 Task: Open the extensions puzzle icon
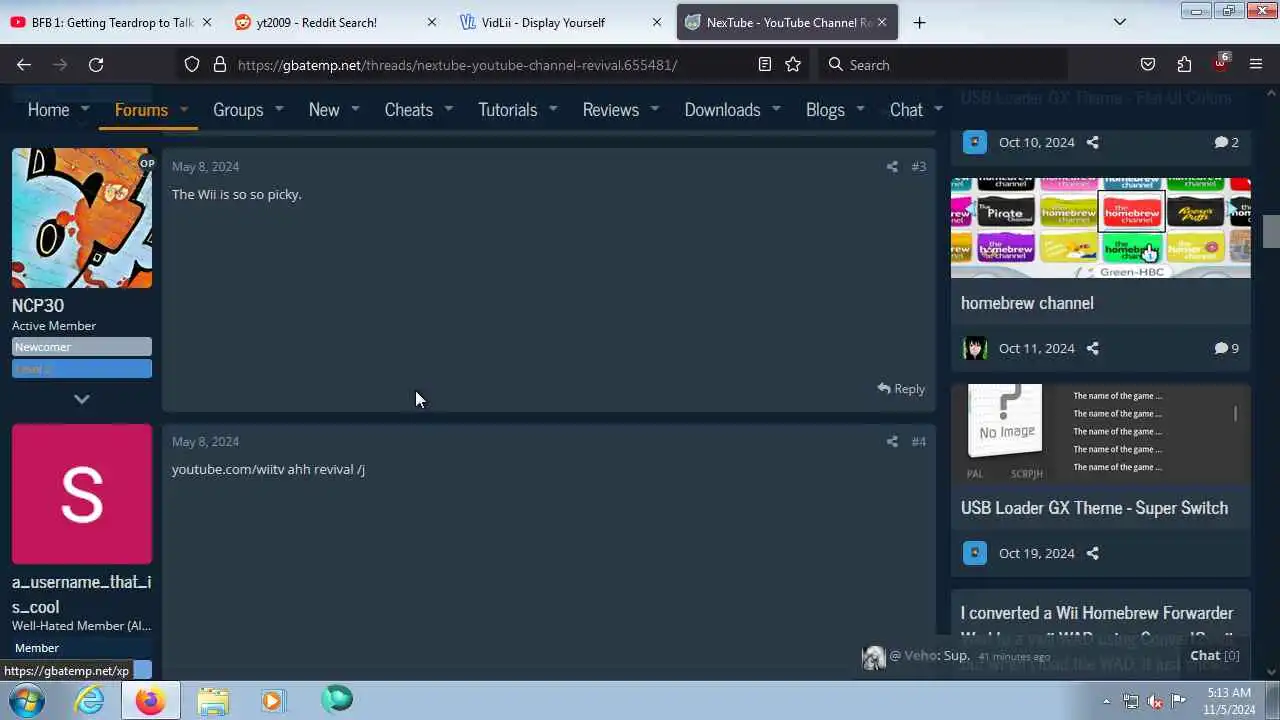[1184, 64]
